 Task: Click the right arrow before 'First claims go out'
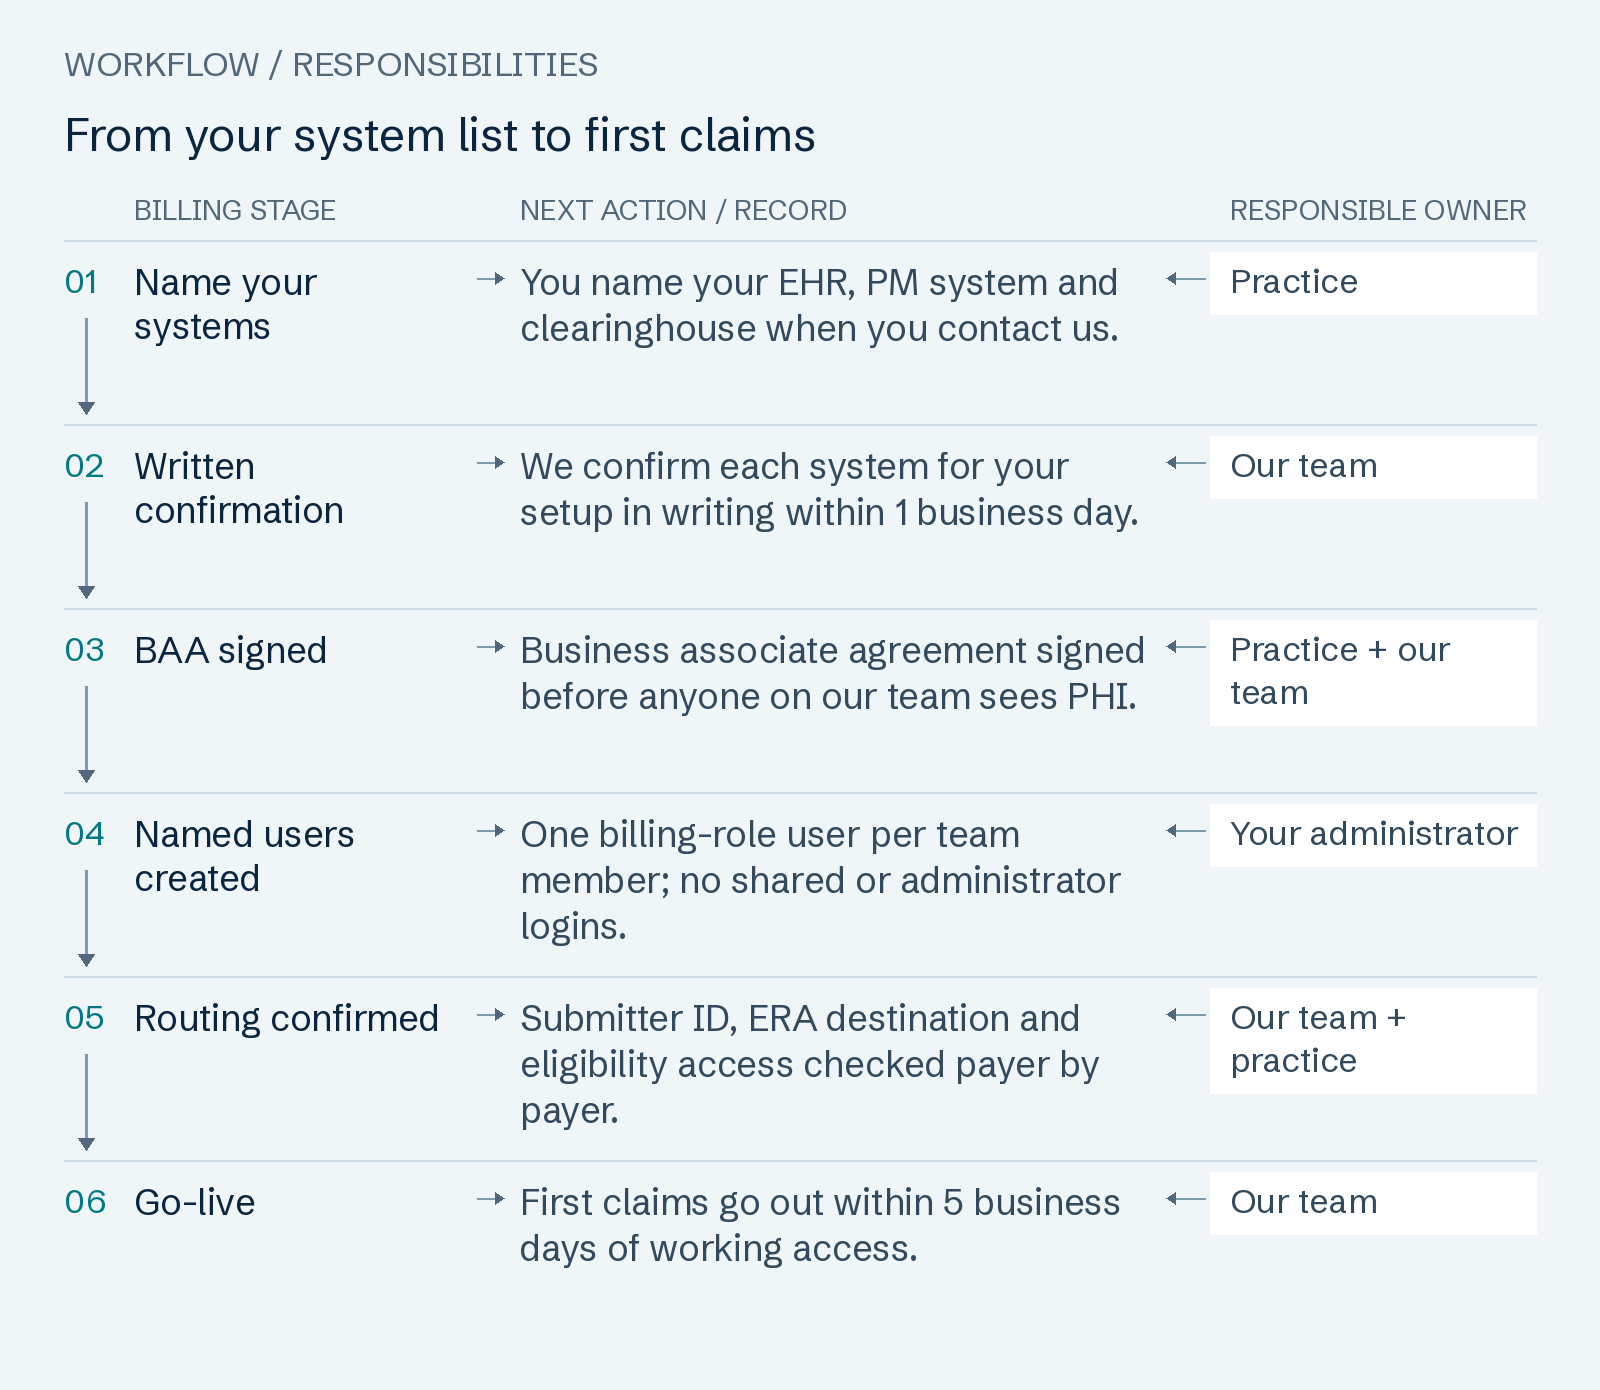[491, 1199]
